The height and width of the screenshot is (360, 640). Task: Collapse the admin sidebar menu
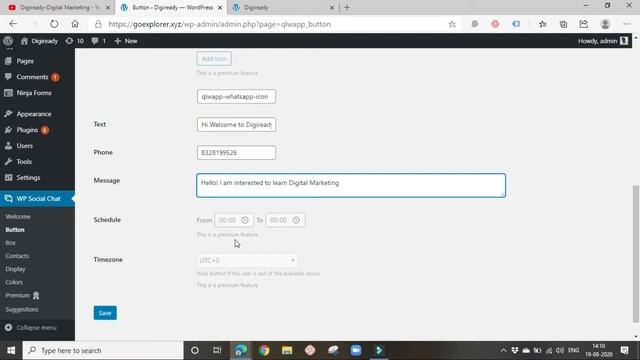(x=31, y=327)
